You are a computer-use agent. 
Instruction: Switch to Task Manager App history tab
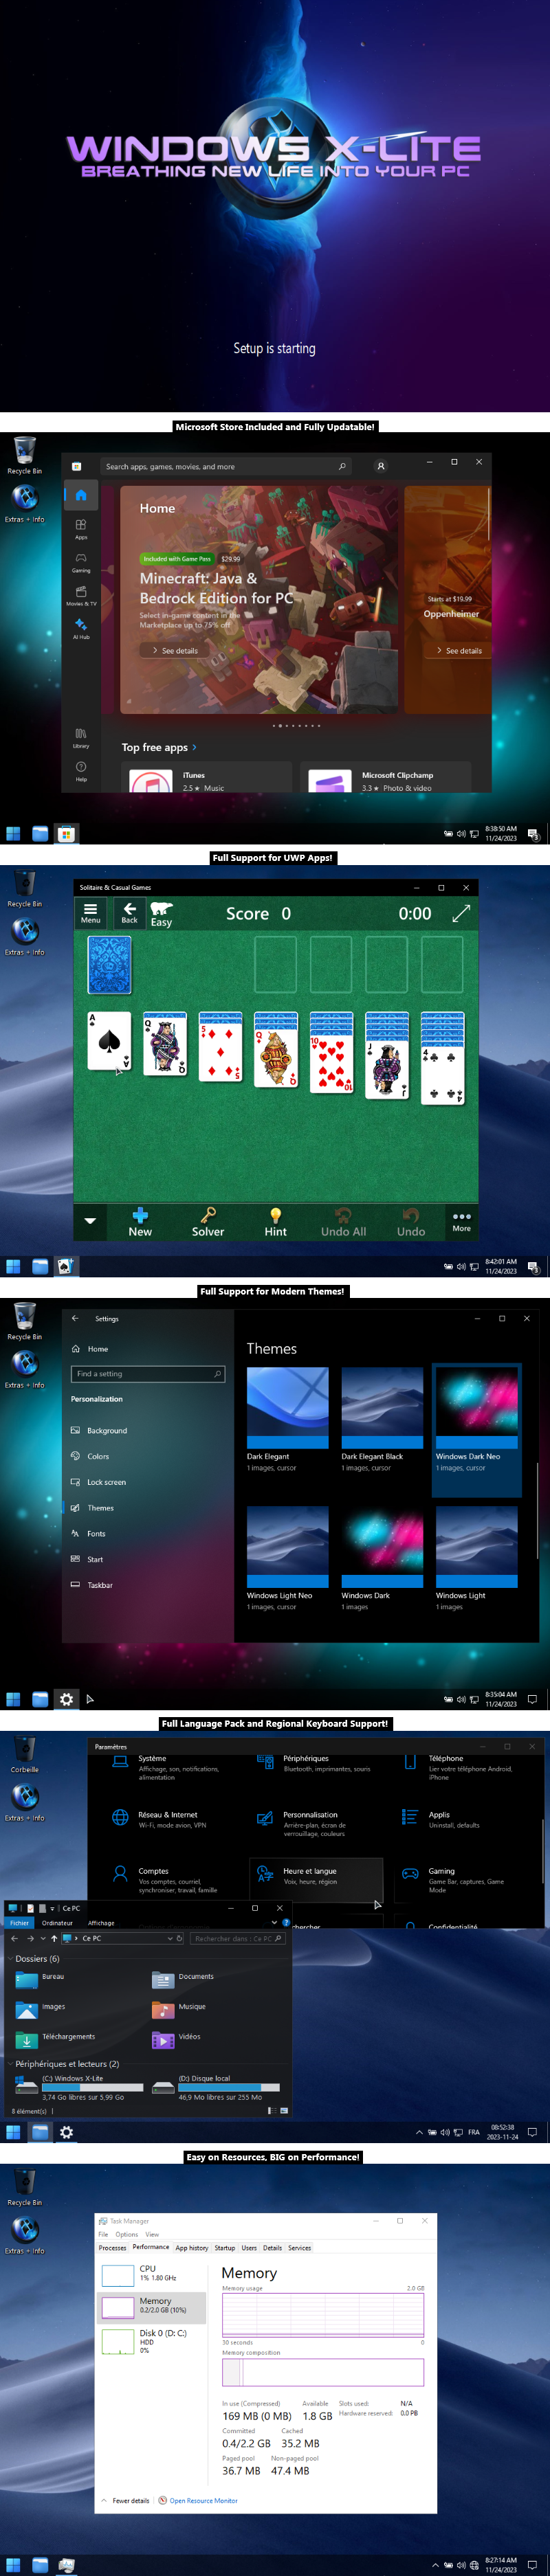(191, 2248)
